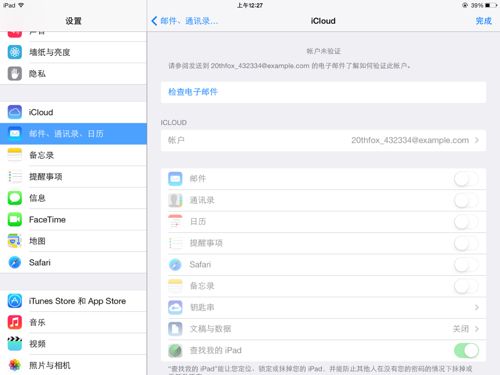Tap the Contacts (通讯录) icon in iCloud list
The height and width of the screenshot is (375, 500).
pos(175,200)
